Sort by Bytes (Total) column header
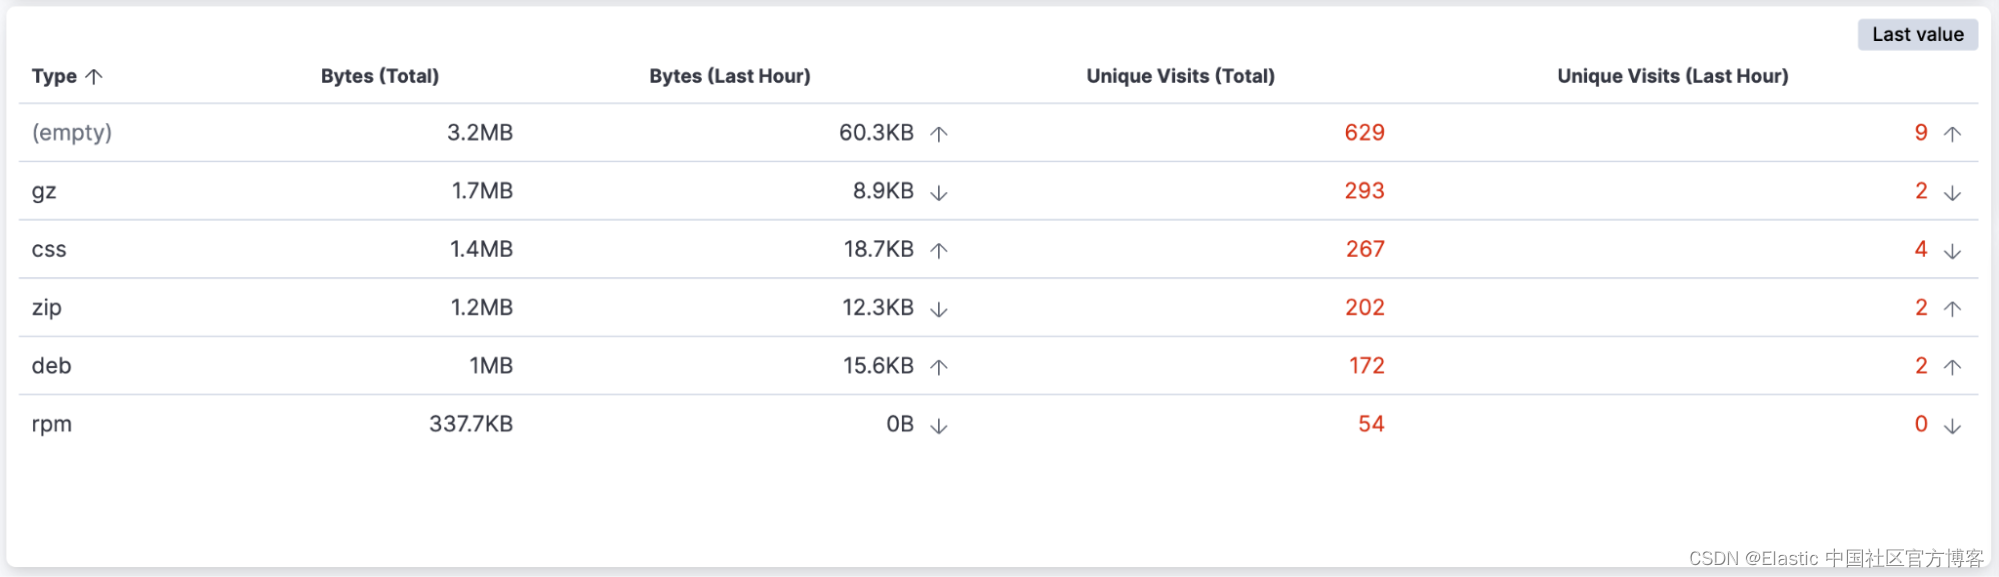Screen dimensions: 1999x577 point(380,76)
